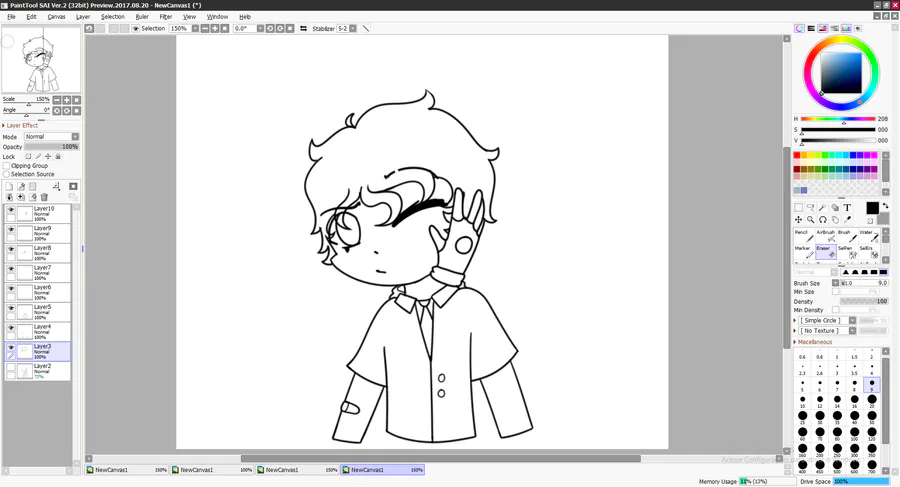Image resolution: width=900 pixels, height=487 pixels.
Task: Switch to first NewCanvas1 tab
Action: tap(127, 470)
